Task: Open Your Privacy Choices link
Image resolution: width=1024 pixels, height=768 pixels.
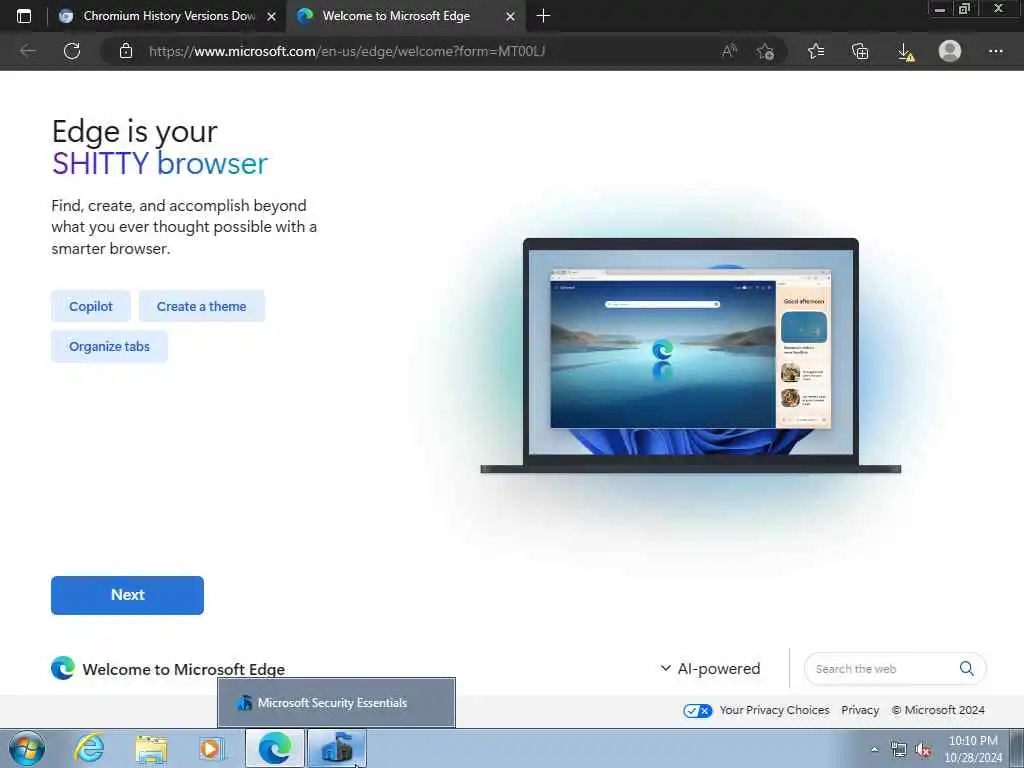Action: pyautogui.click(x=774, y=710)
